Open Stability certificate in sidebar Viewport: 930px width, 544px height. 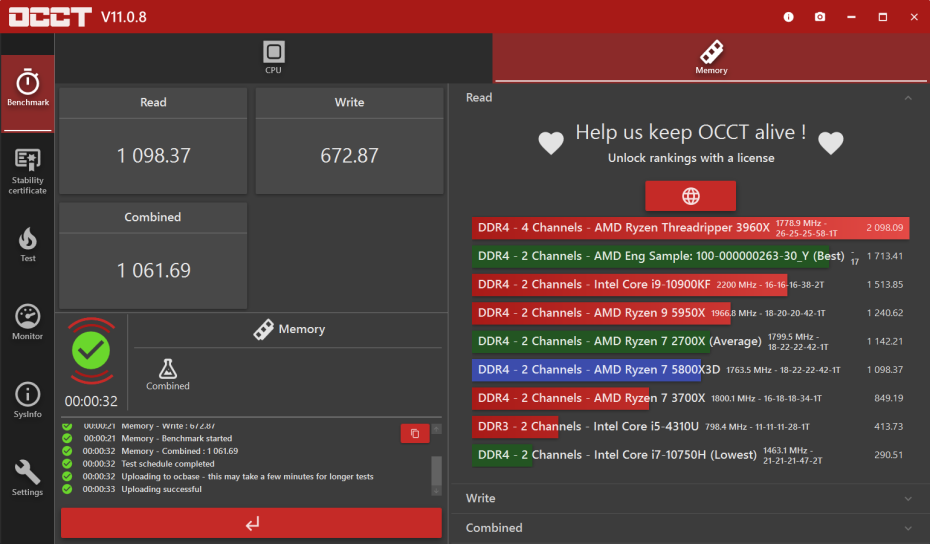click(x=27, y=172)
